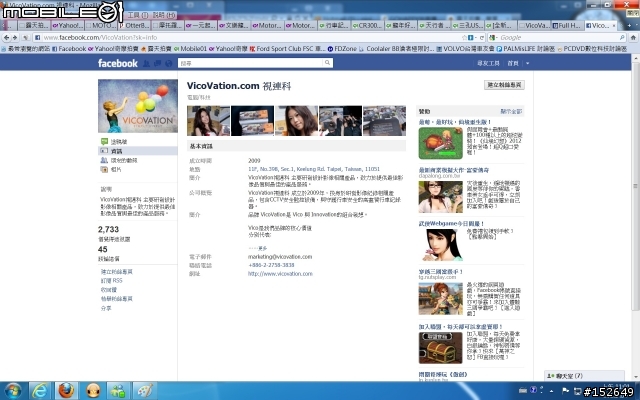The width and height of the screenshot is (640, 400).
Task: Click the show-all link in sponsored header
Action: click(511, 111)
